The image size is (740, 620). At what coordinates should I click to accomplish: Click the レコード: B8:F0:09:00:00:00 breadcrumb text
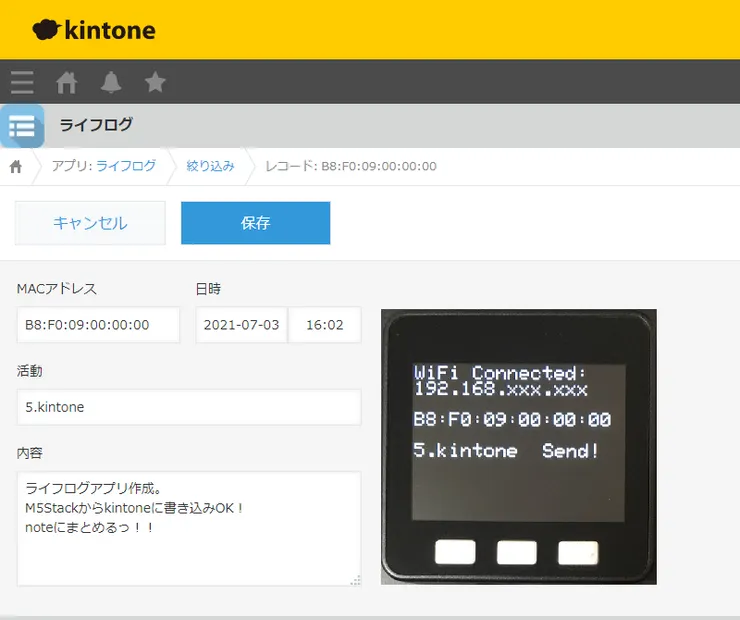pyautogui.click(x=351, y=166)
